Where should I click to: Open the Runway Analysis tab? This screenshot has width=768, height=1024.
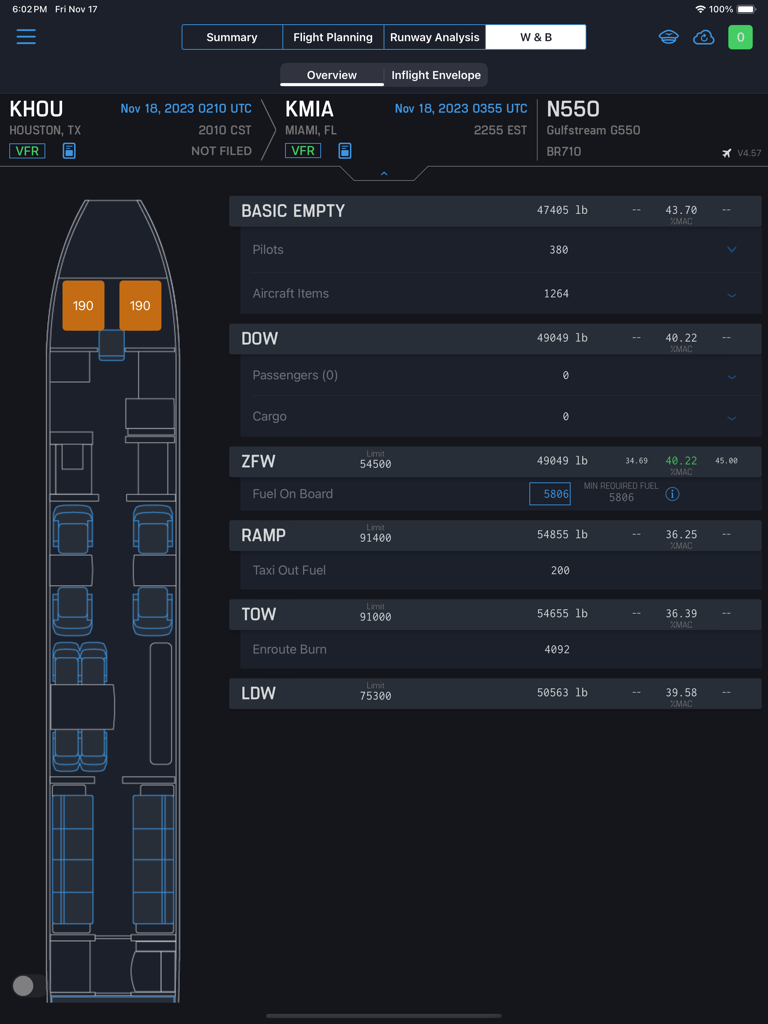(434, 37)
